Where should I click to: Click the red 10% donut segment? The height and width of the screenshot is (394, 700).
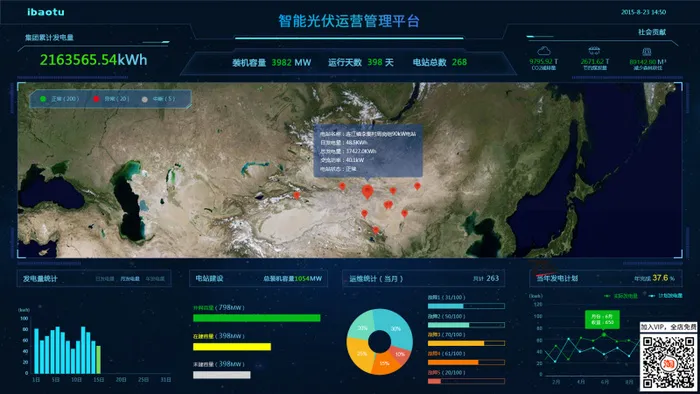pos(400,354)
